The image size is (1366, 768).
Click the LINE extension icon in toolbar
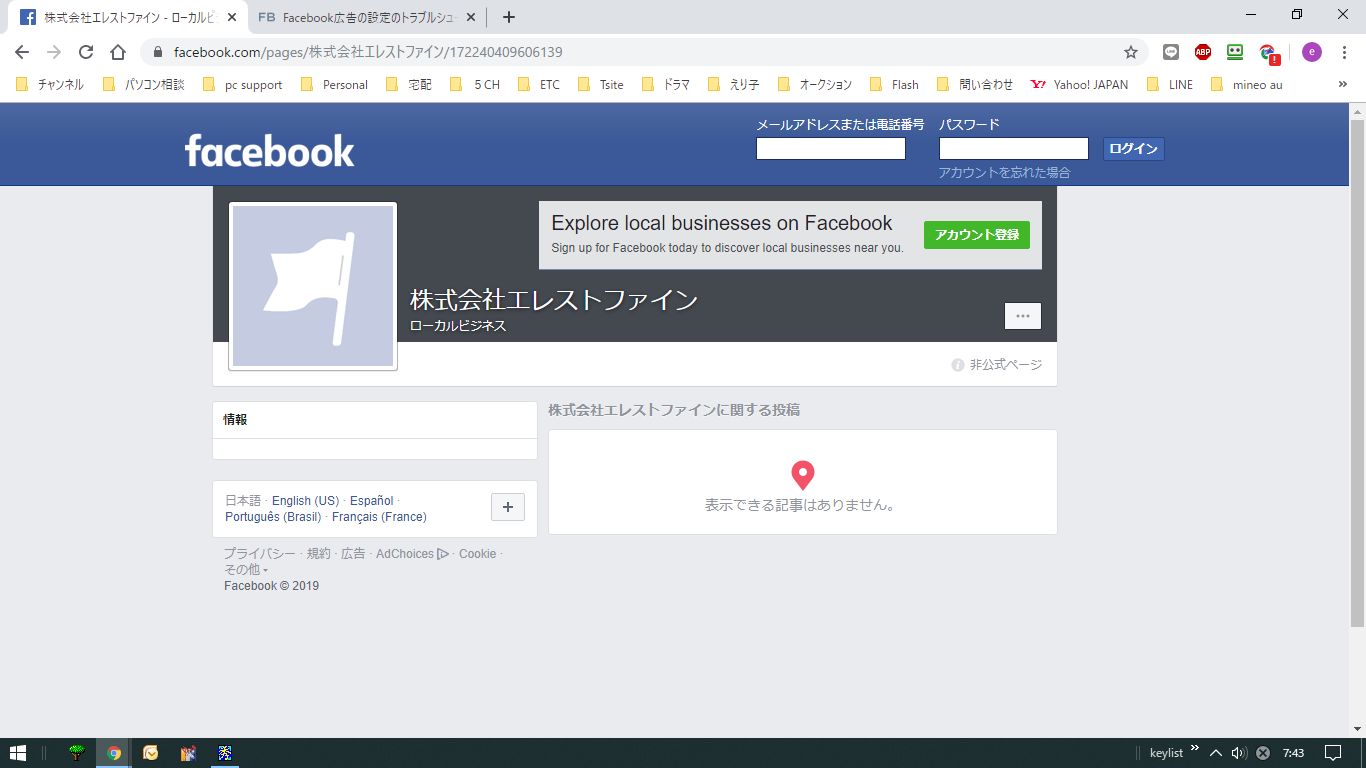[1171, 52]
